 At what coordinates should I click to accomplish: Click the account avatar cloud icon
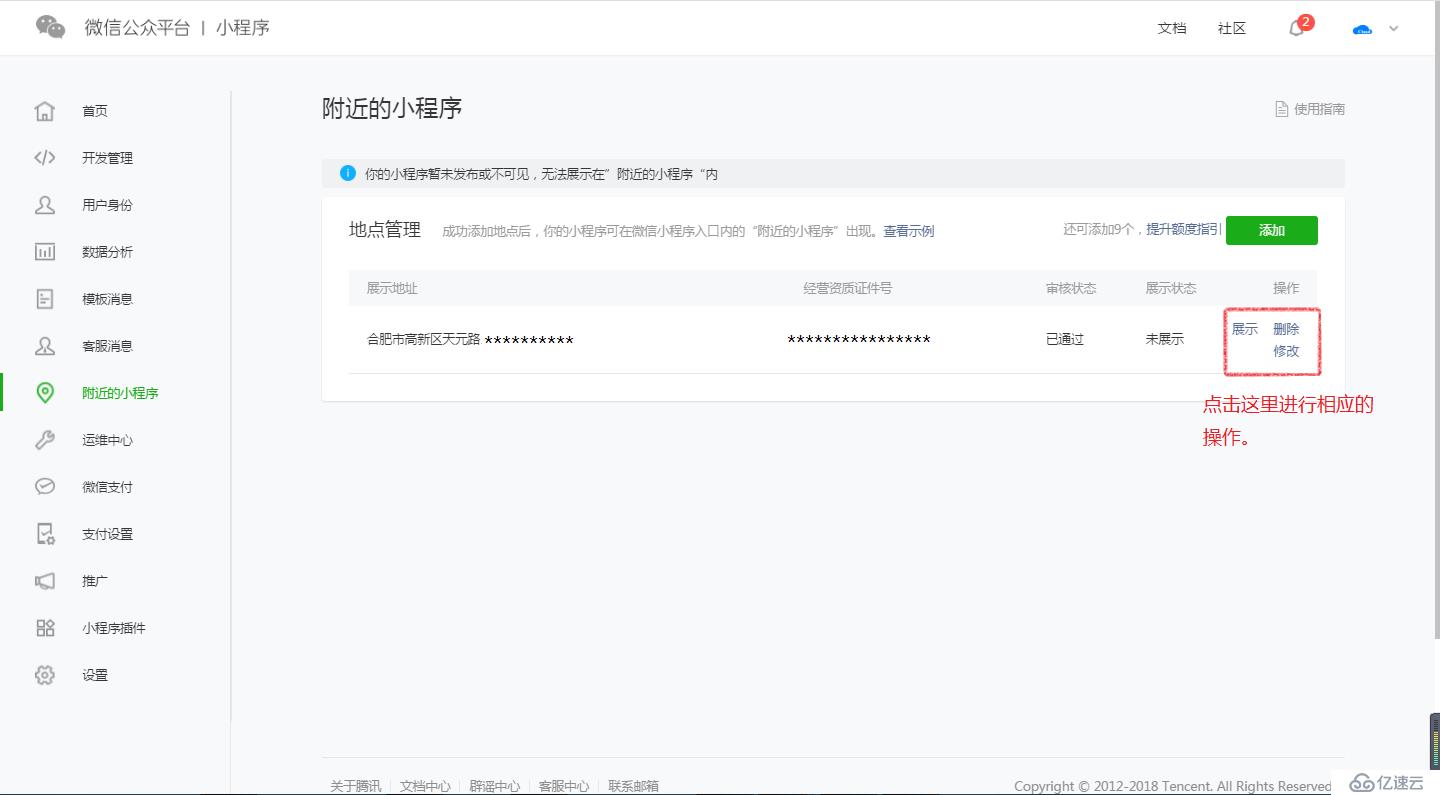1362,29
